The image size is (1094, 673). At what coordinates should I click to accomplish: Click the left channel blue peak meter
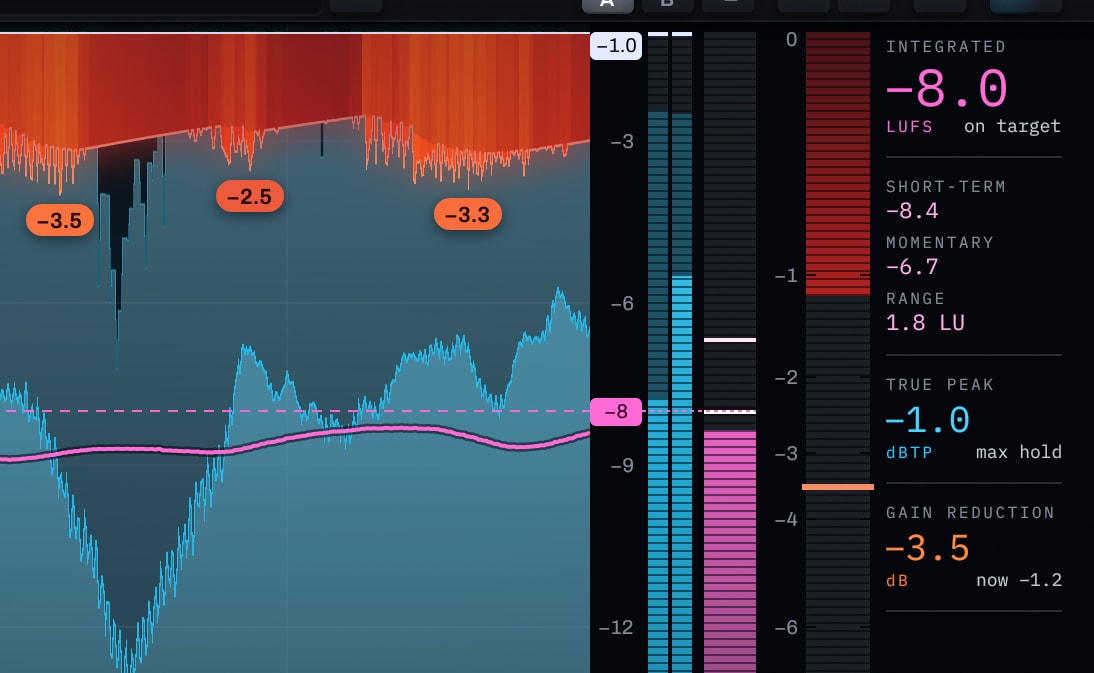658,352
